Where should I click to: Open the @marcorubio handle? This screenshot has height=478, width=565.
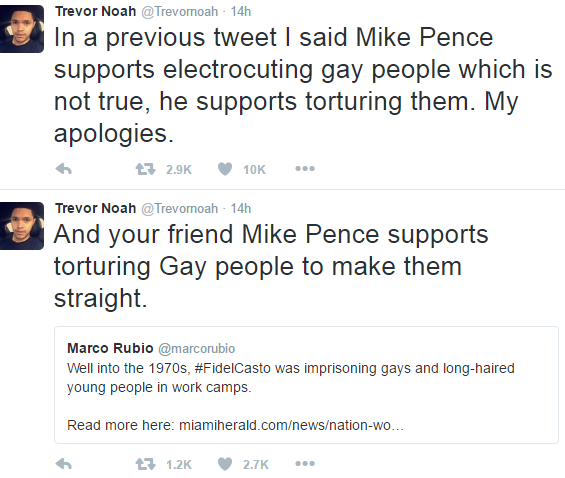(196, 349)
